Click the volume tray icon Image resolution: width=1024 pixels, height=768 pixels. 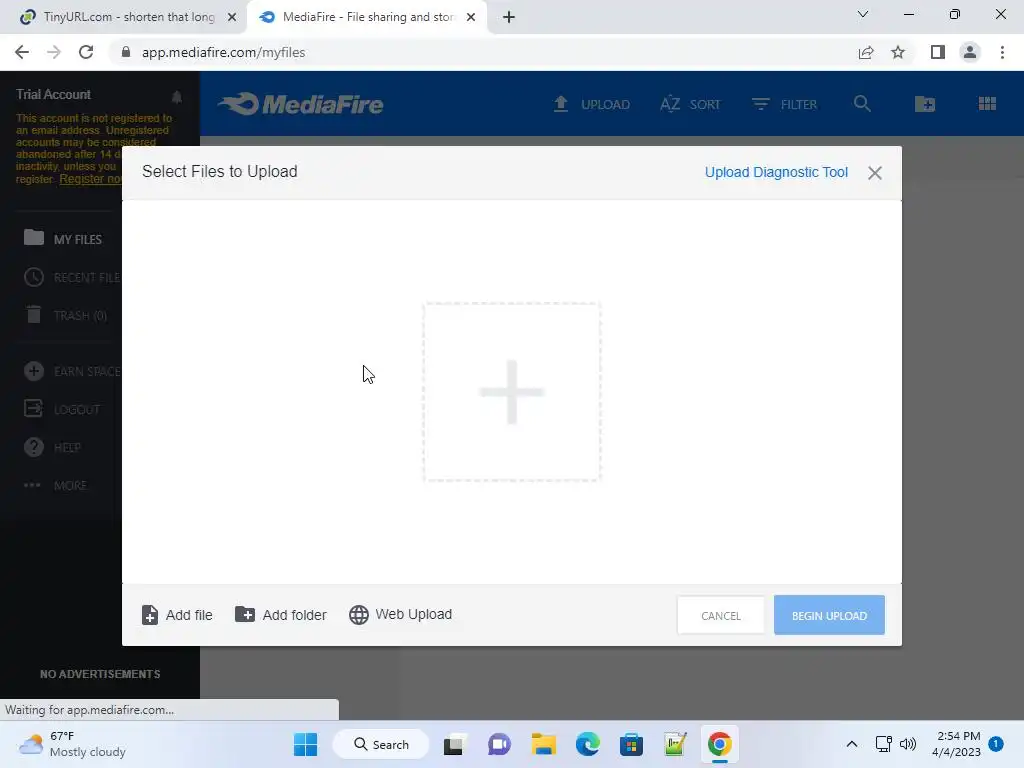(x=908, y=744)
